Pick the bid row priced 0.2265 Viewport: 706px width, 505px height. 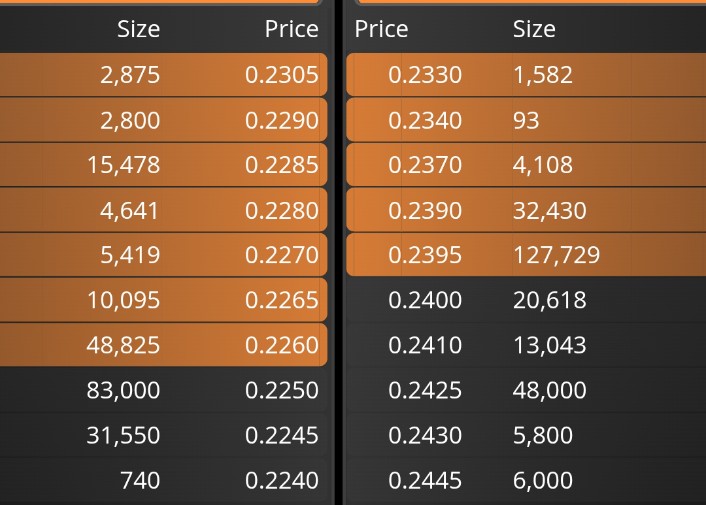(163, 300)
